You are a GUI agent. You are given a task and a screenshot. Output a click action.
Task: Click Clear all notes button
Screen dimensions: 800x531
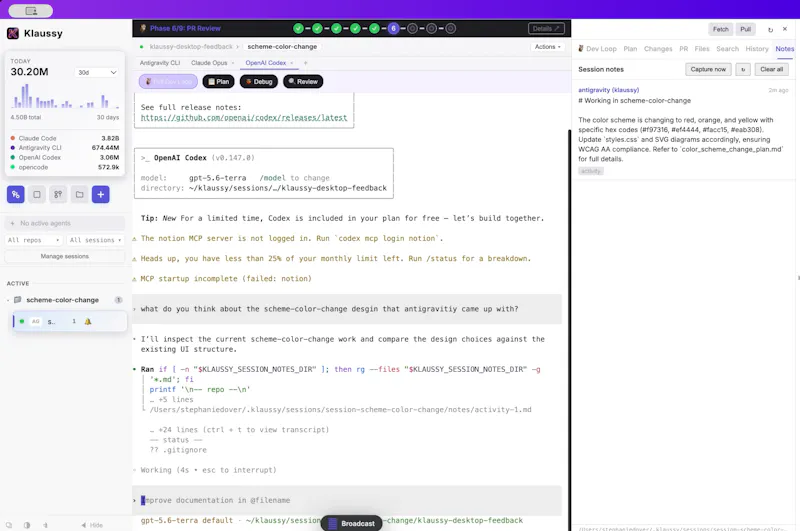click(771, 69)
